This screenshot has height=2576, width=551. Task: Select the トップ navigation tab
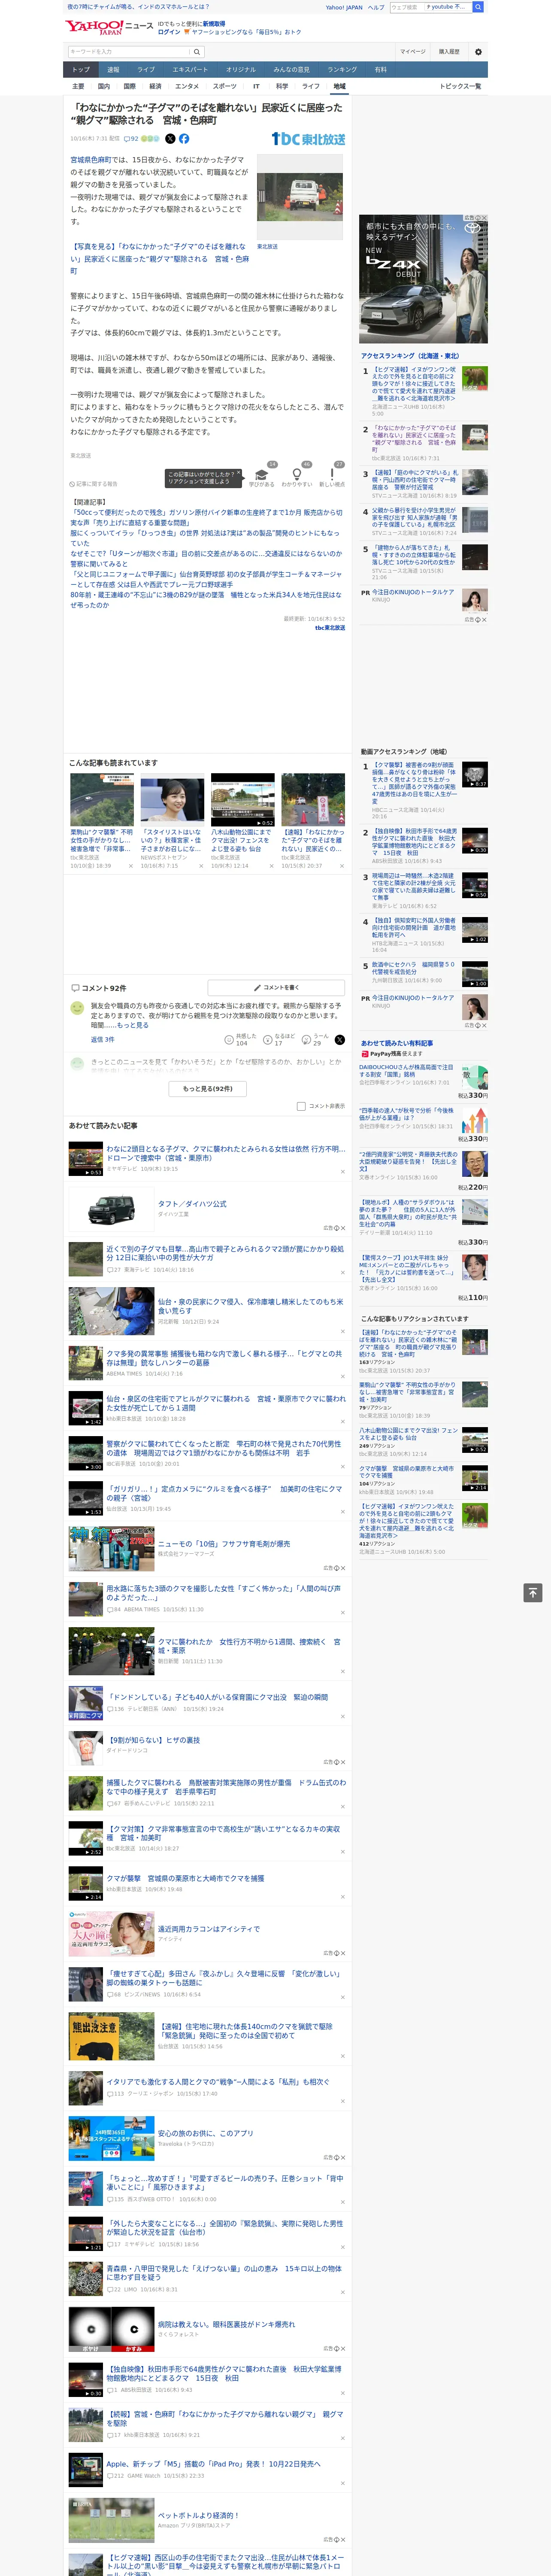point(81,70)
